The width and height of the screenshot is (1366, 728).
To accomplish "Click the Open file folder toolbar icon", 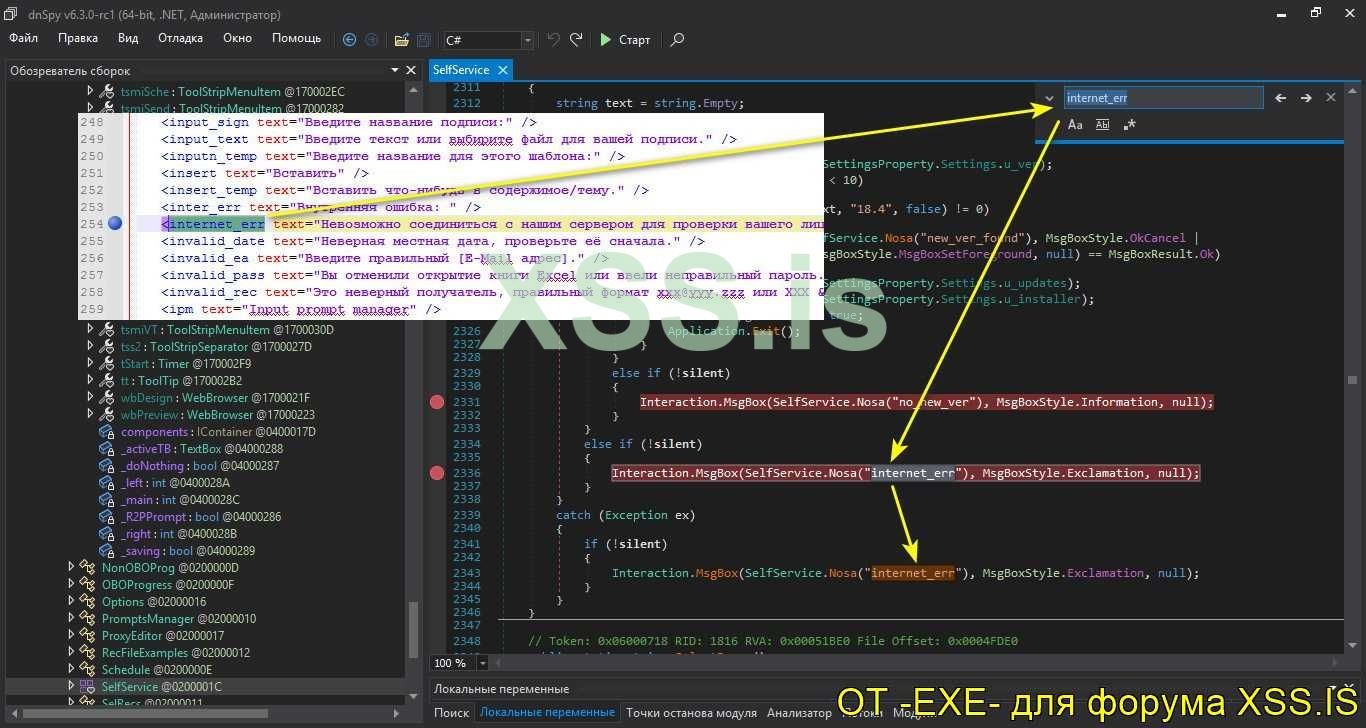I will 402,40.
